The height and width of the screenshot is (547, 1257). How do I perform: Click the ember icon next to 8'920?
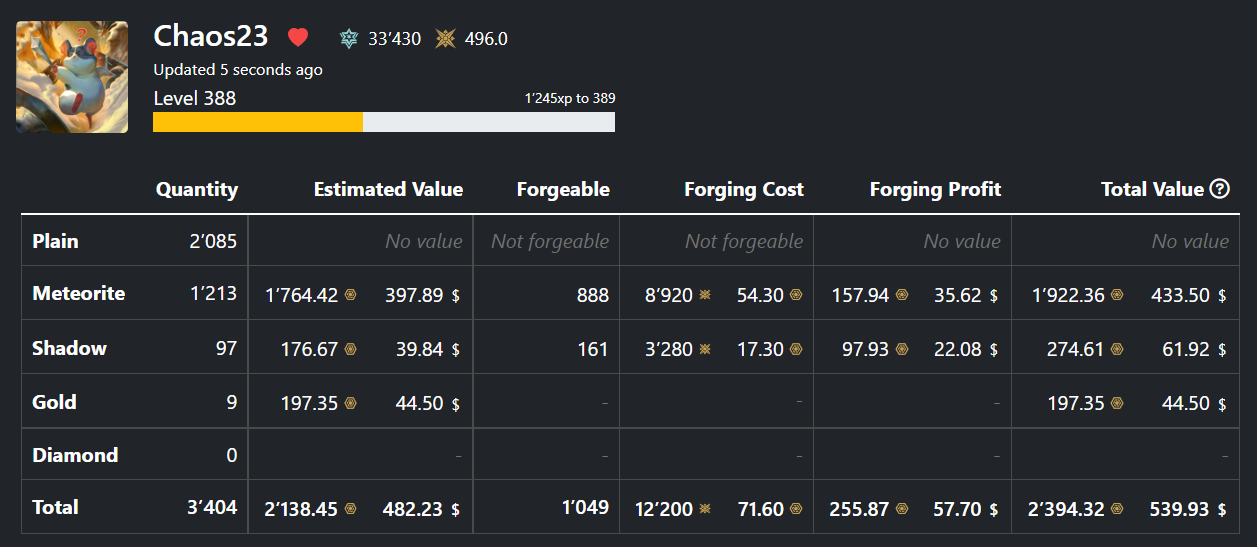[705, 295]
